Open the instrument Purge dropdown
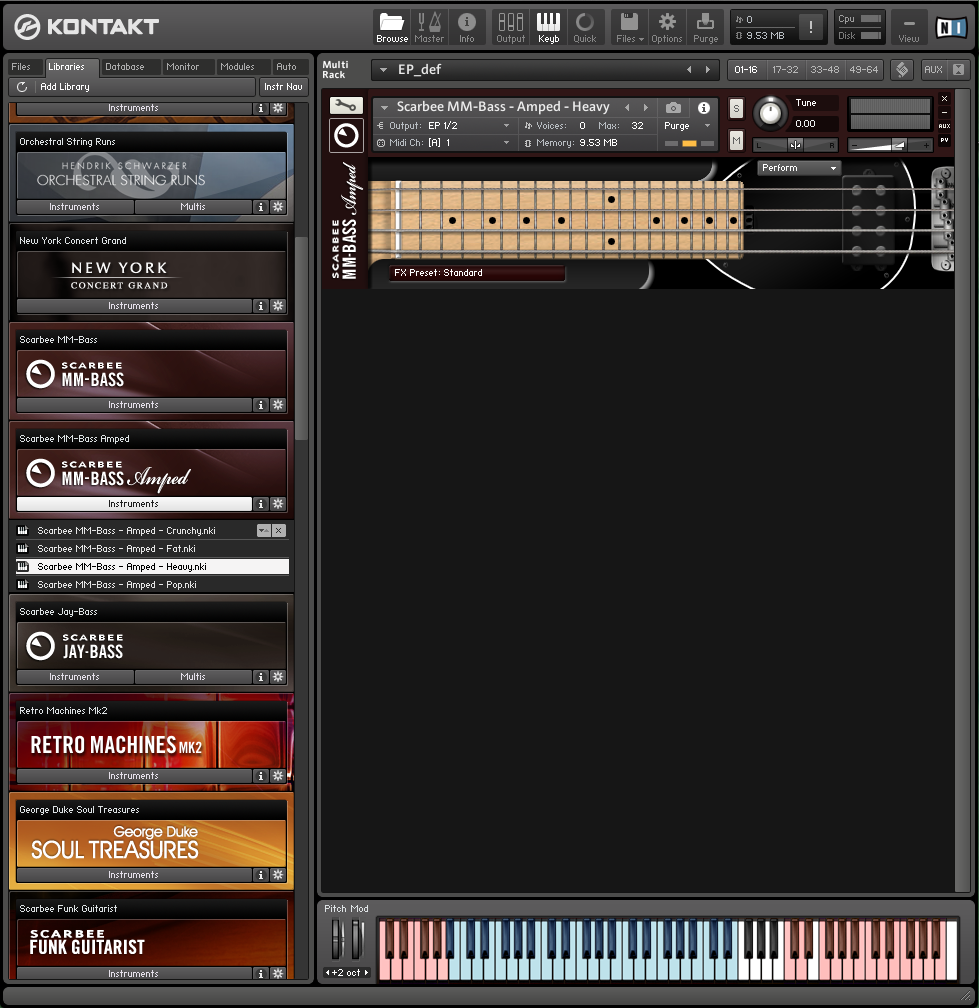This screenshot has width=979, height=1008. point(707,125)
